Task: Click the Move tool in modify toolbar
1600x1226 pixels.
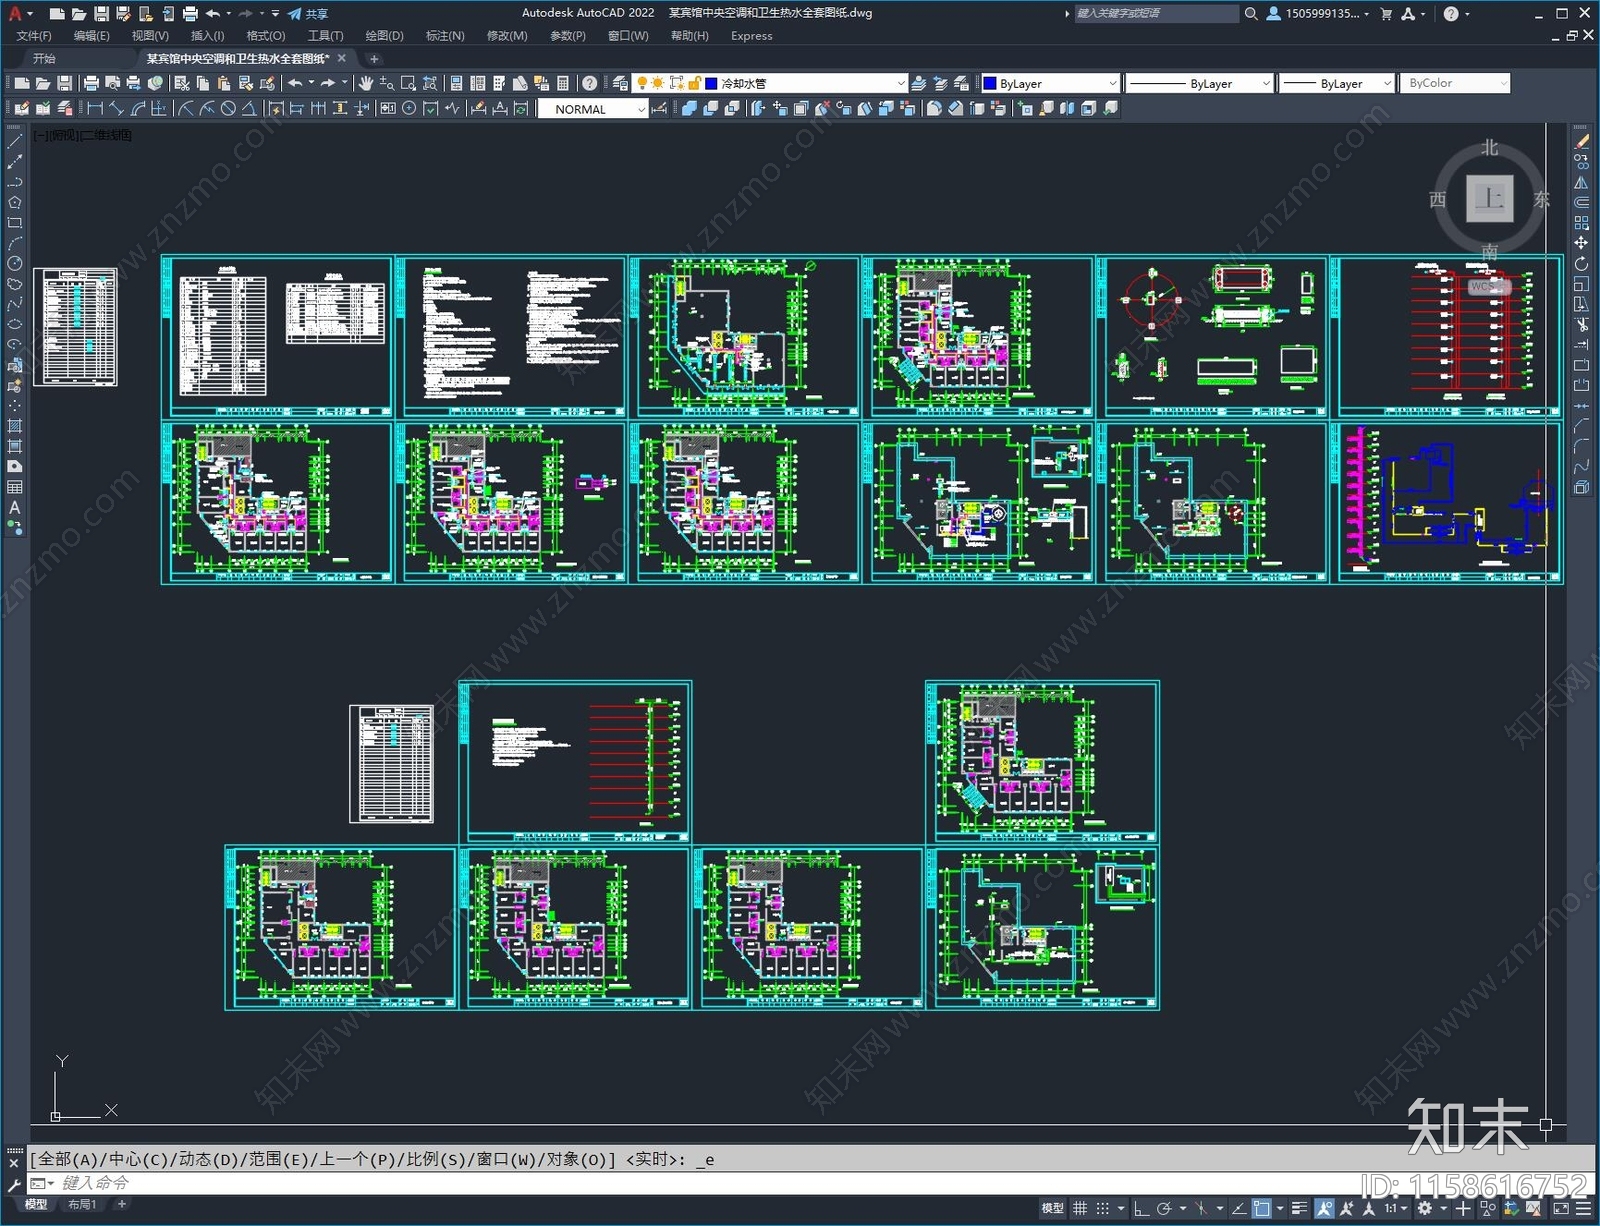Action: point(1581,243)
